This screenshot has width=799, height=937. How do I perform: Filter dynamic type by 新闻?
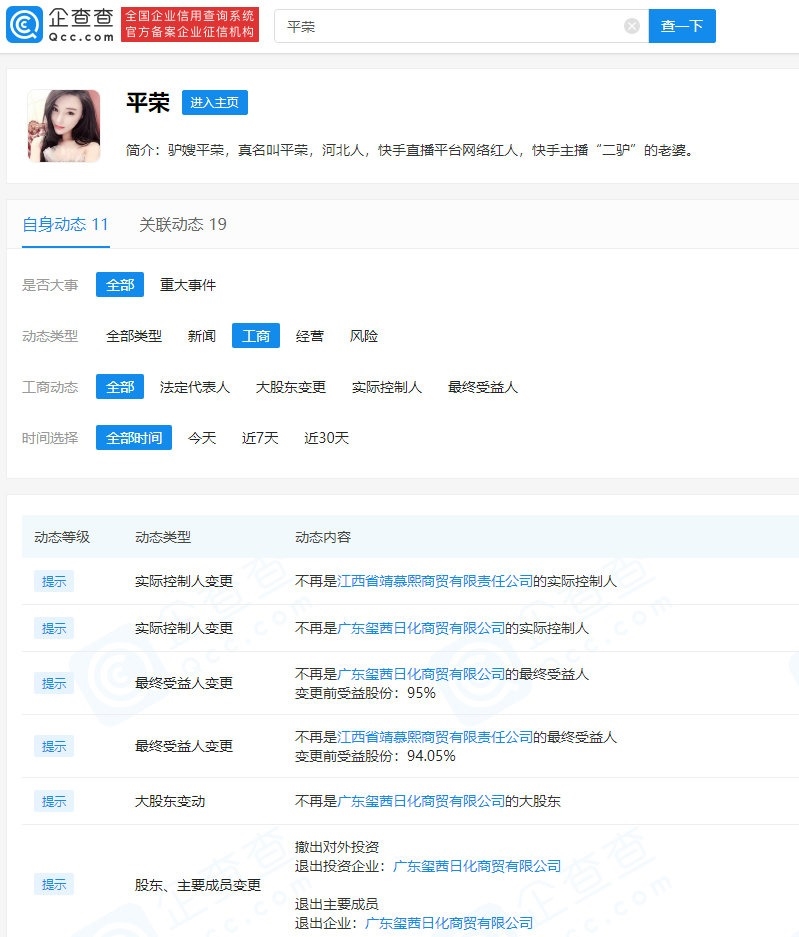click(202, 336)
